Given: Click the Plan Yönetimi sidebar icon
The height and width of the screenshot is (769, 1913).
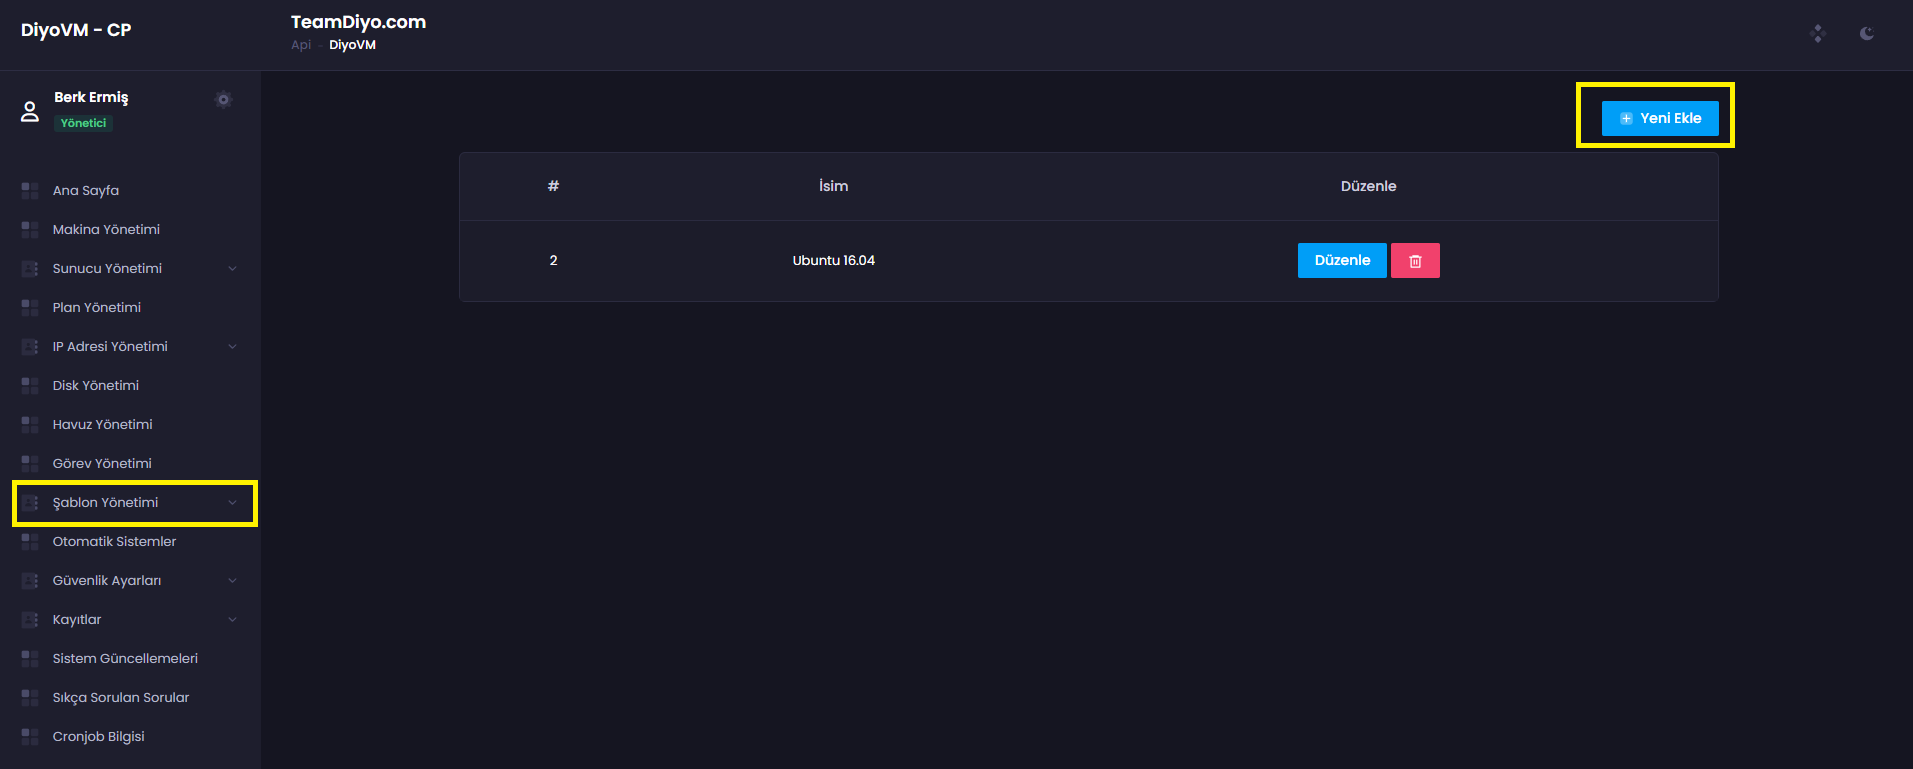Looking at the screenshot, I should pos(30,307).
